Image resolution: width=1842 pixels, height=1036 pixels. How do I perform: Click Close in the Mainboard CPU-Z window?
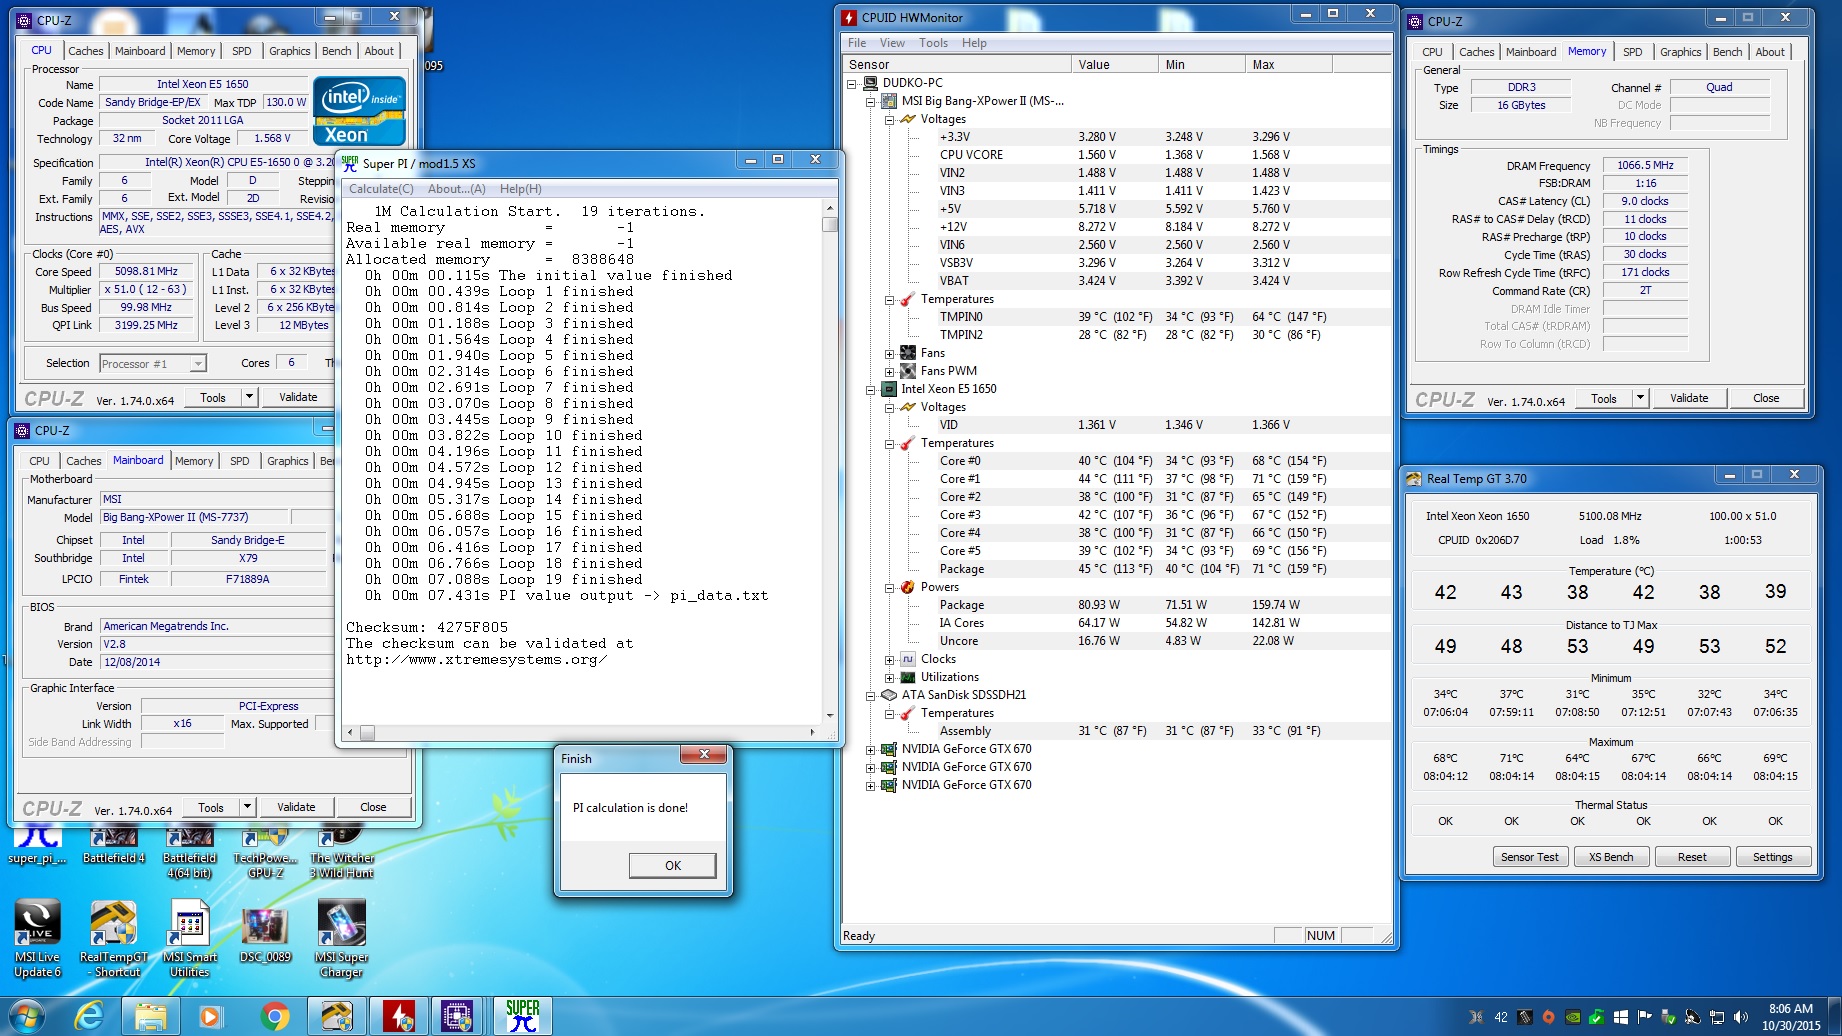373,807
